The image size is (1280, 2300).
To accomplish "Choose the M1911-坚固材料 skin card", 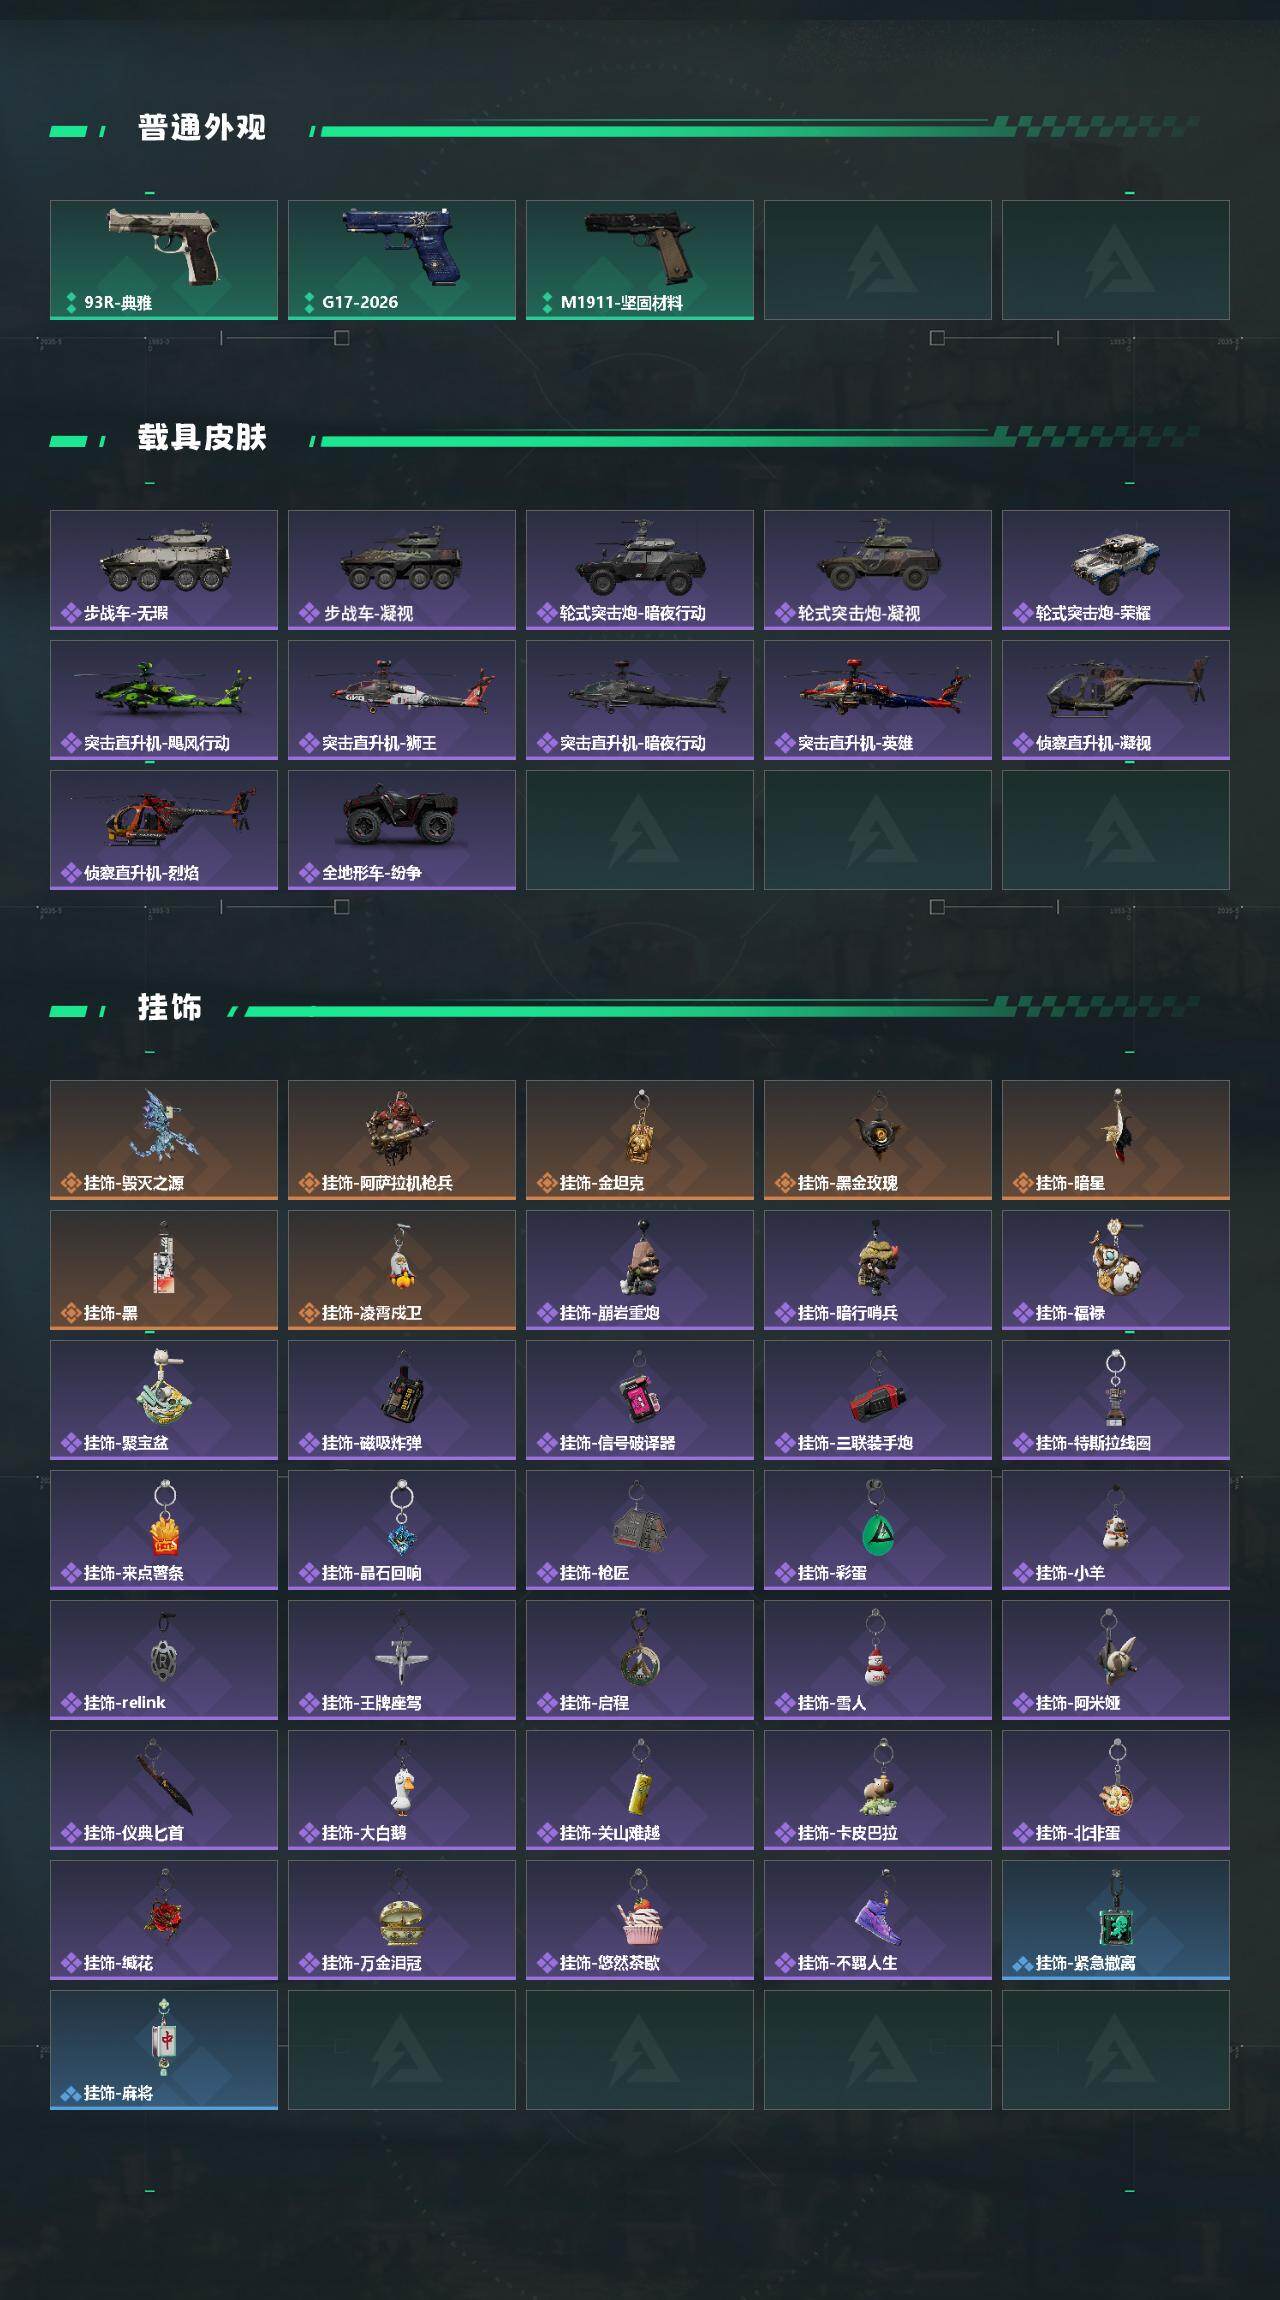I will 640,260.
